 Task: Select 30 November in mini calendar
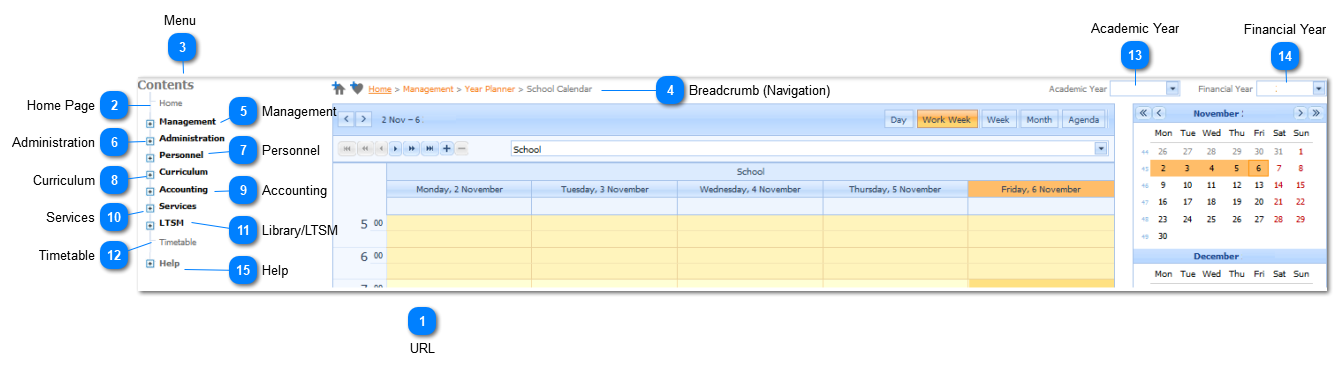pyautogui.click(x=1162, y=236)
